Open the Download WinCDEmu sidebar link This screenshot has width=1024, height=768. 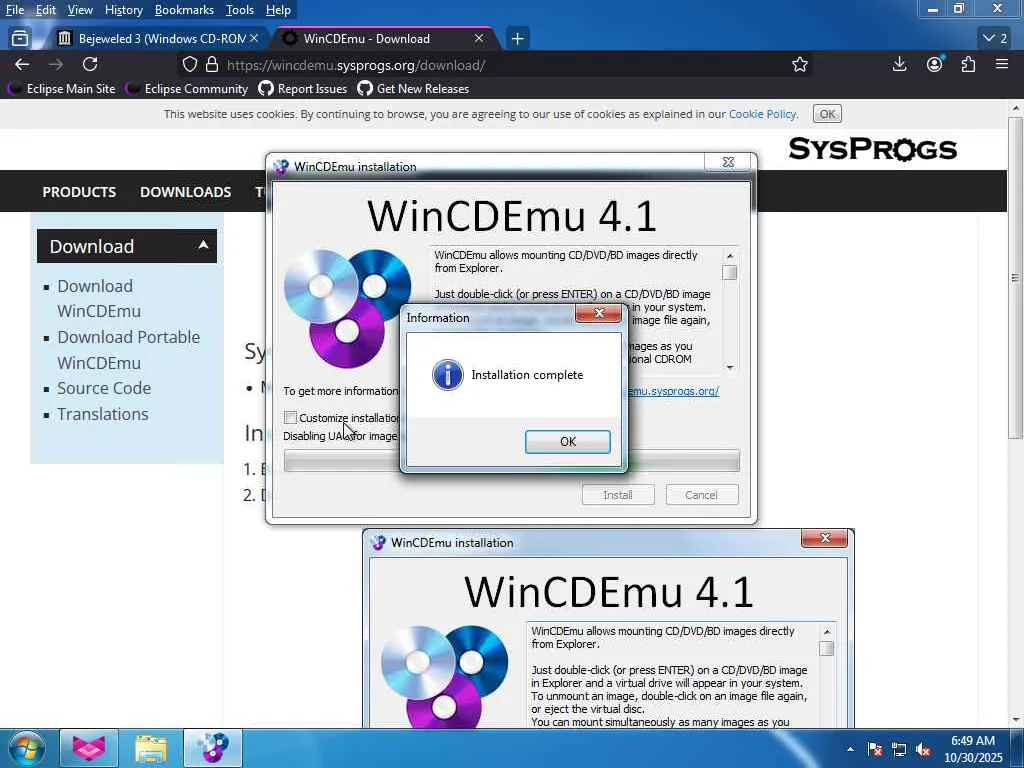click(x=99, y=298)
